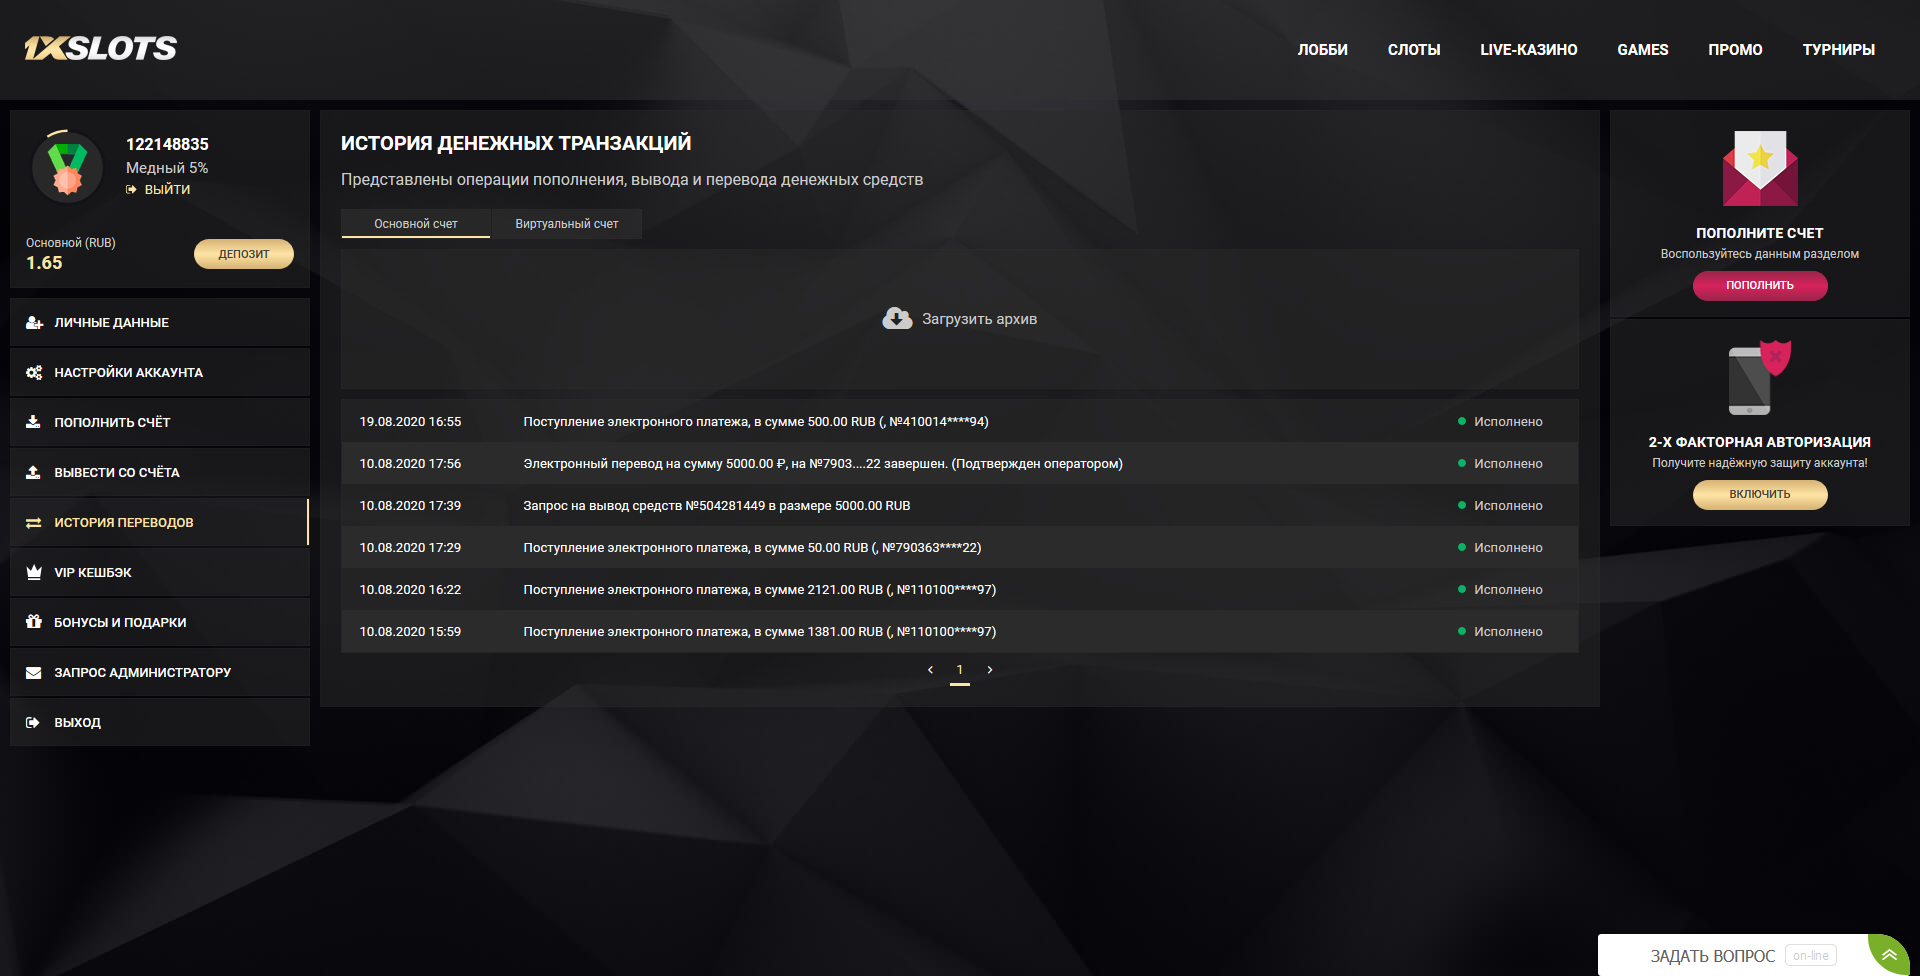Click the Медный 5% level text

pos(167,168)
